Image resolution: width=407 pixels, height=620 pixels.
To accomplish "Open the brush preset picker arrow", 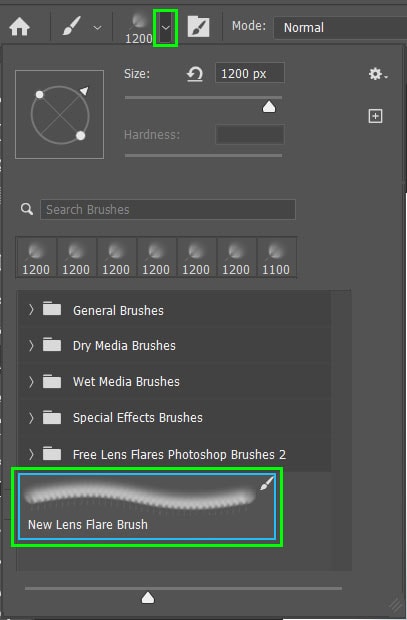I will pos(165,28).
